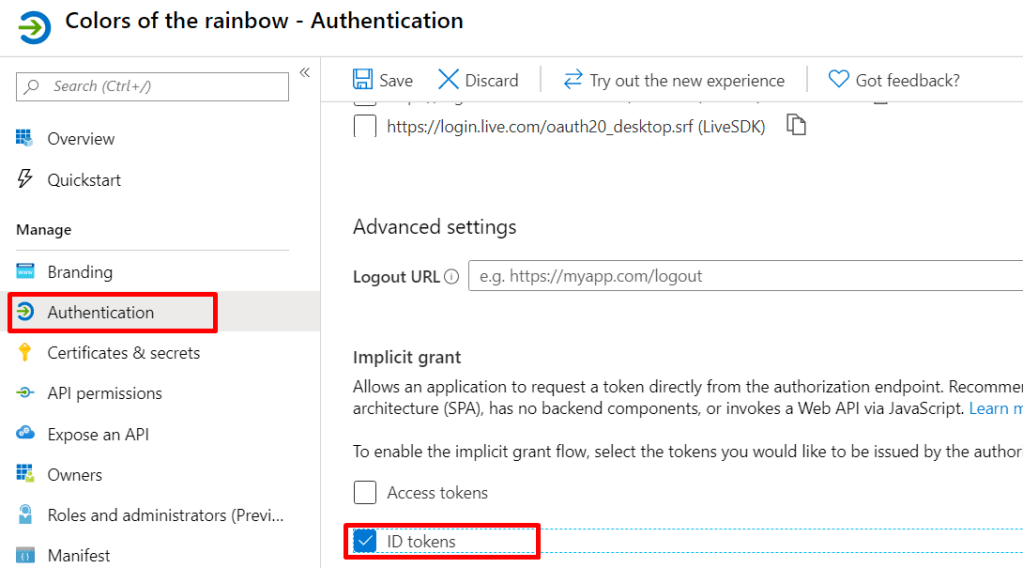Open the API permissions page
The image size is (1023, 568).
104,394
